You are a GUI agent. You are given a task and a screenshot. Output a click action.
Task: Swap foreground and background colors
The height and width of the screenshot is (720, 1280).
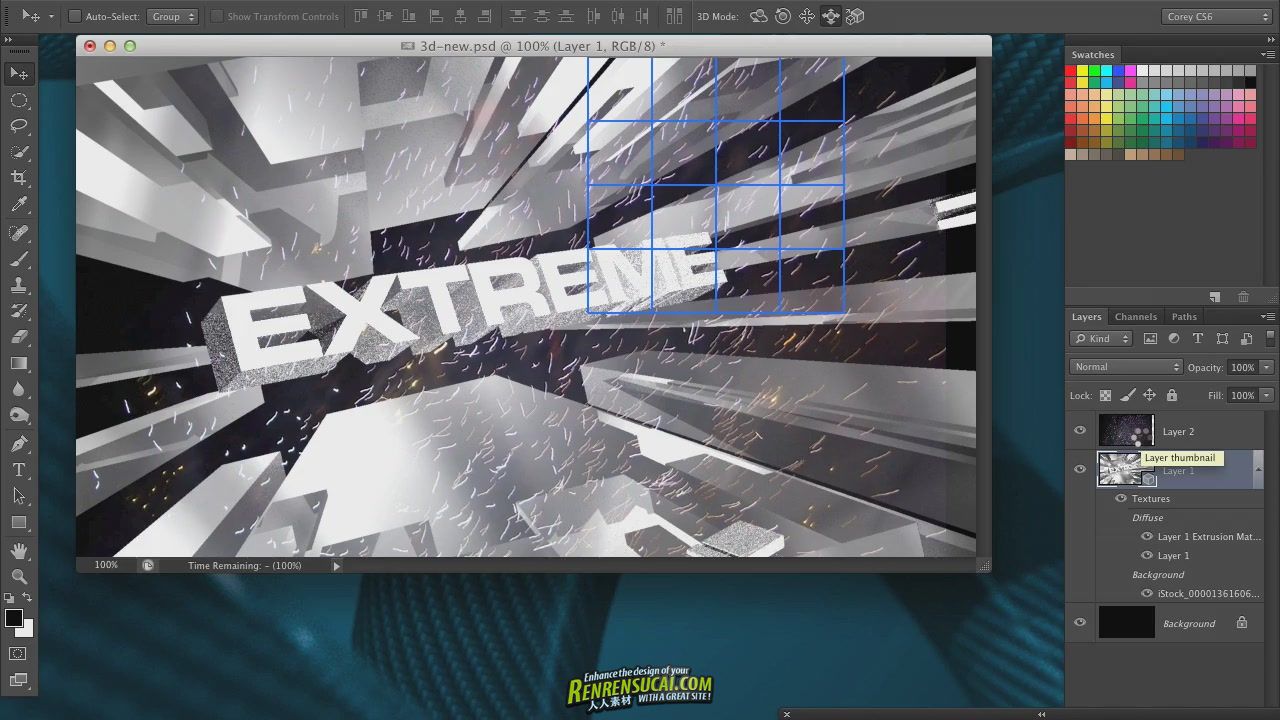(28, 598)
